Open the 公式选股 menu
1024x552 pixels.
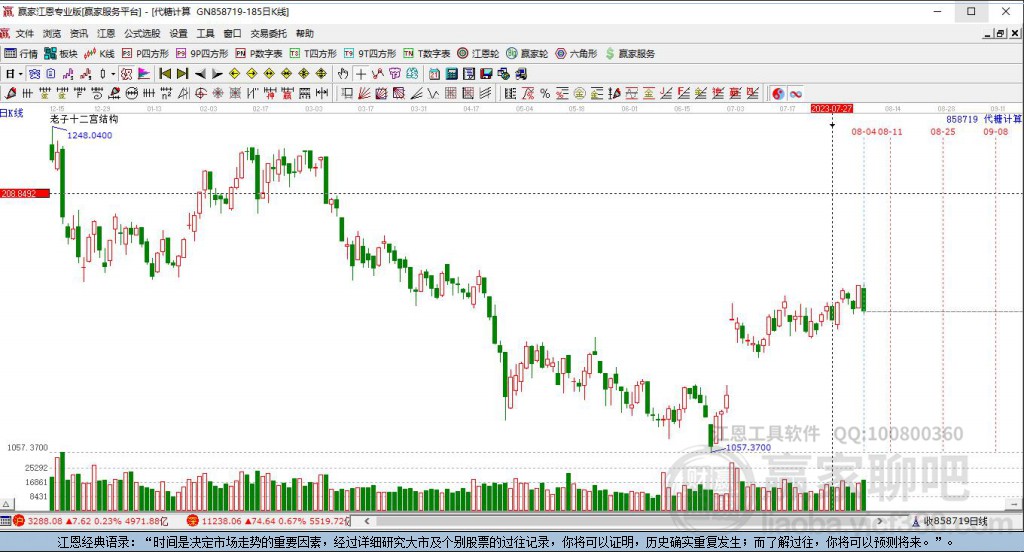click(x=142, y=33)
